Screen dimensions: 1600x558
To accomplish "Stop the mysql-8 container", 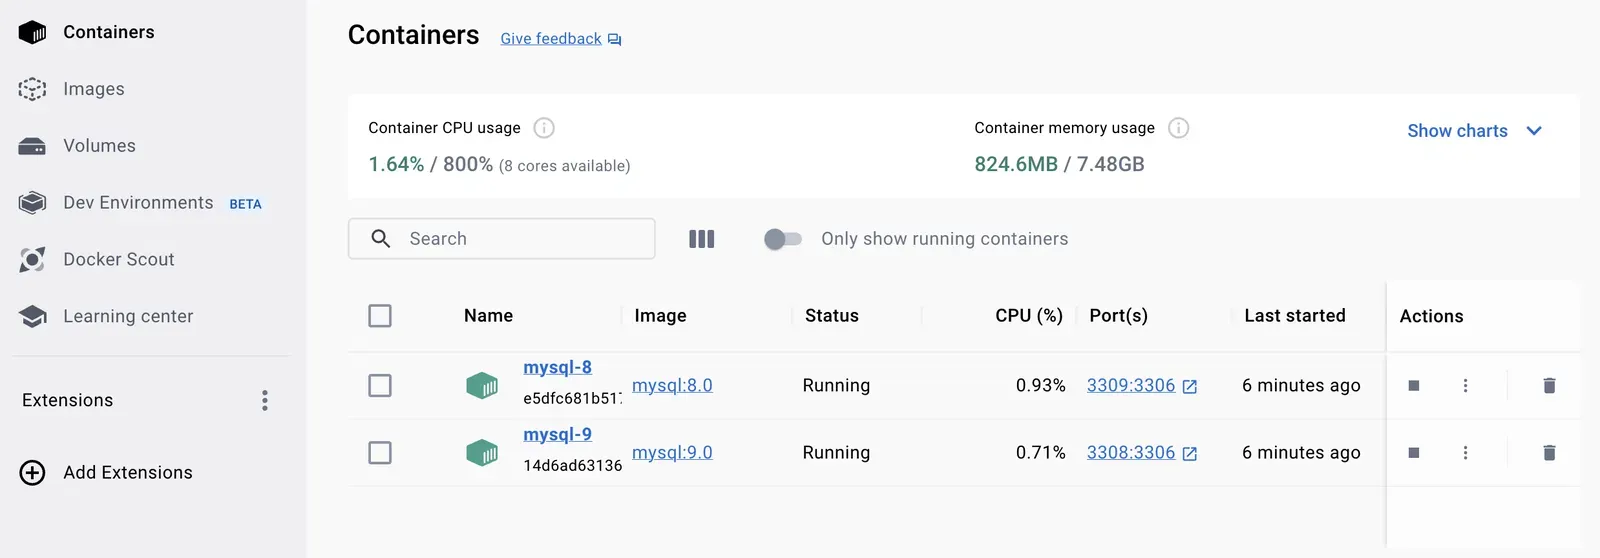I will coord(1413,386).
